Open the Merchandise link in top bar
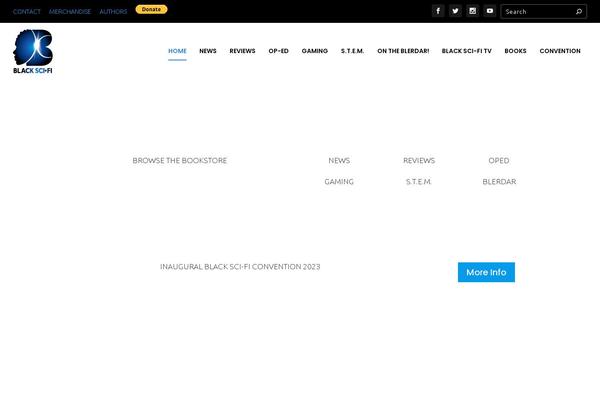The image size is (600, 400). pyautogui.click(x=70, y=11)
